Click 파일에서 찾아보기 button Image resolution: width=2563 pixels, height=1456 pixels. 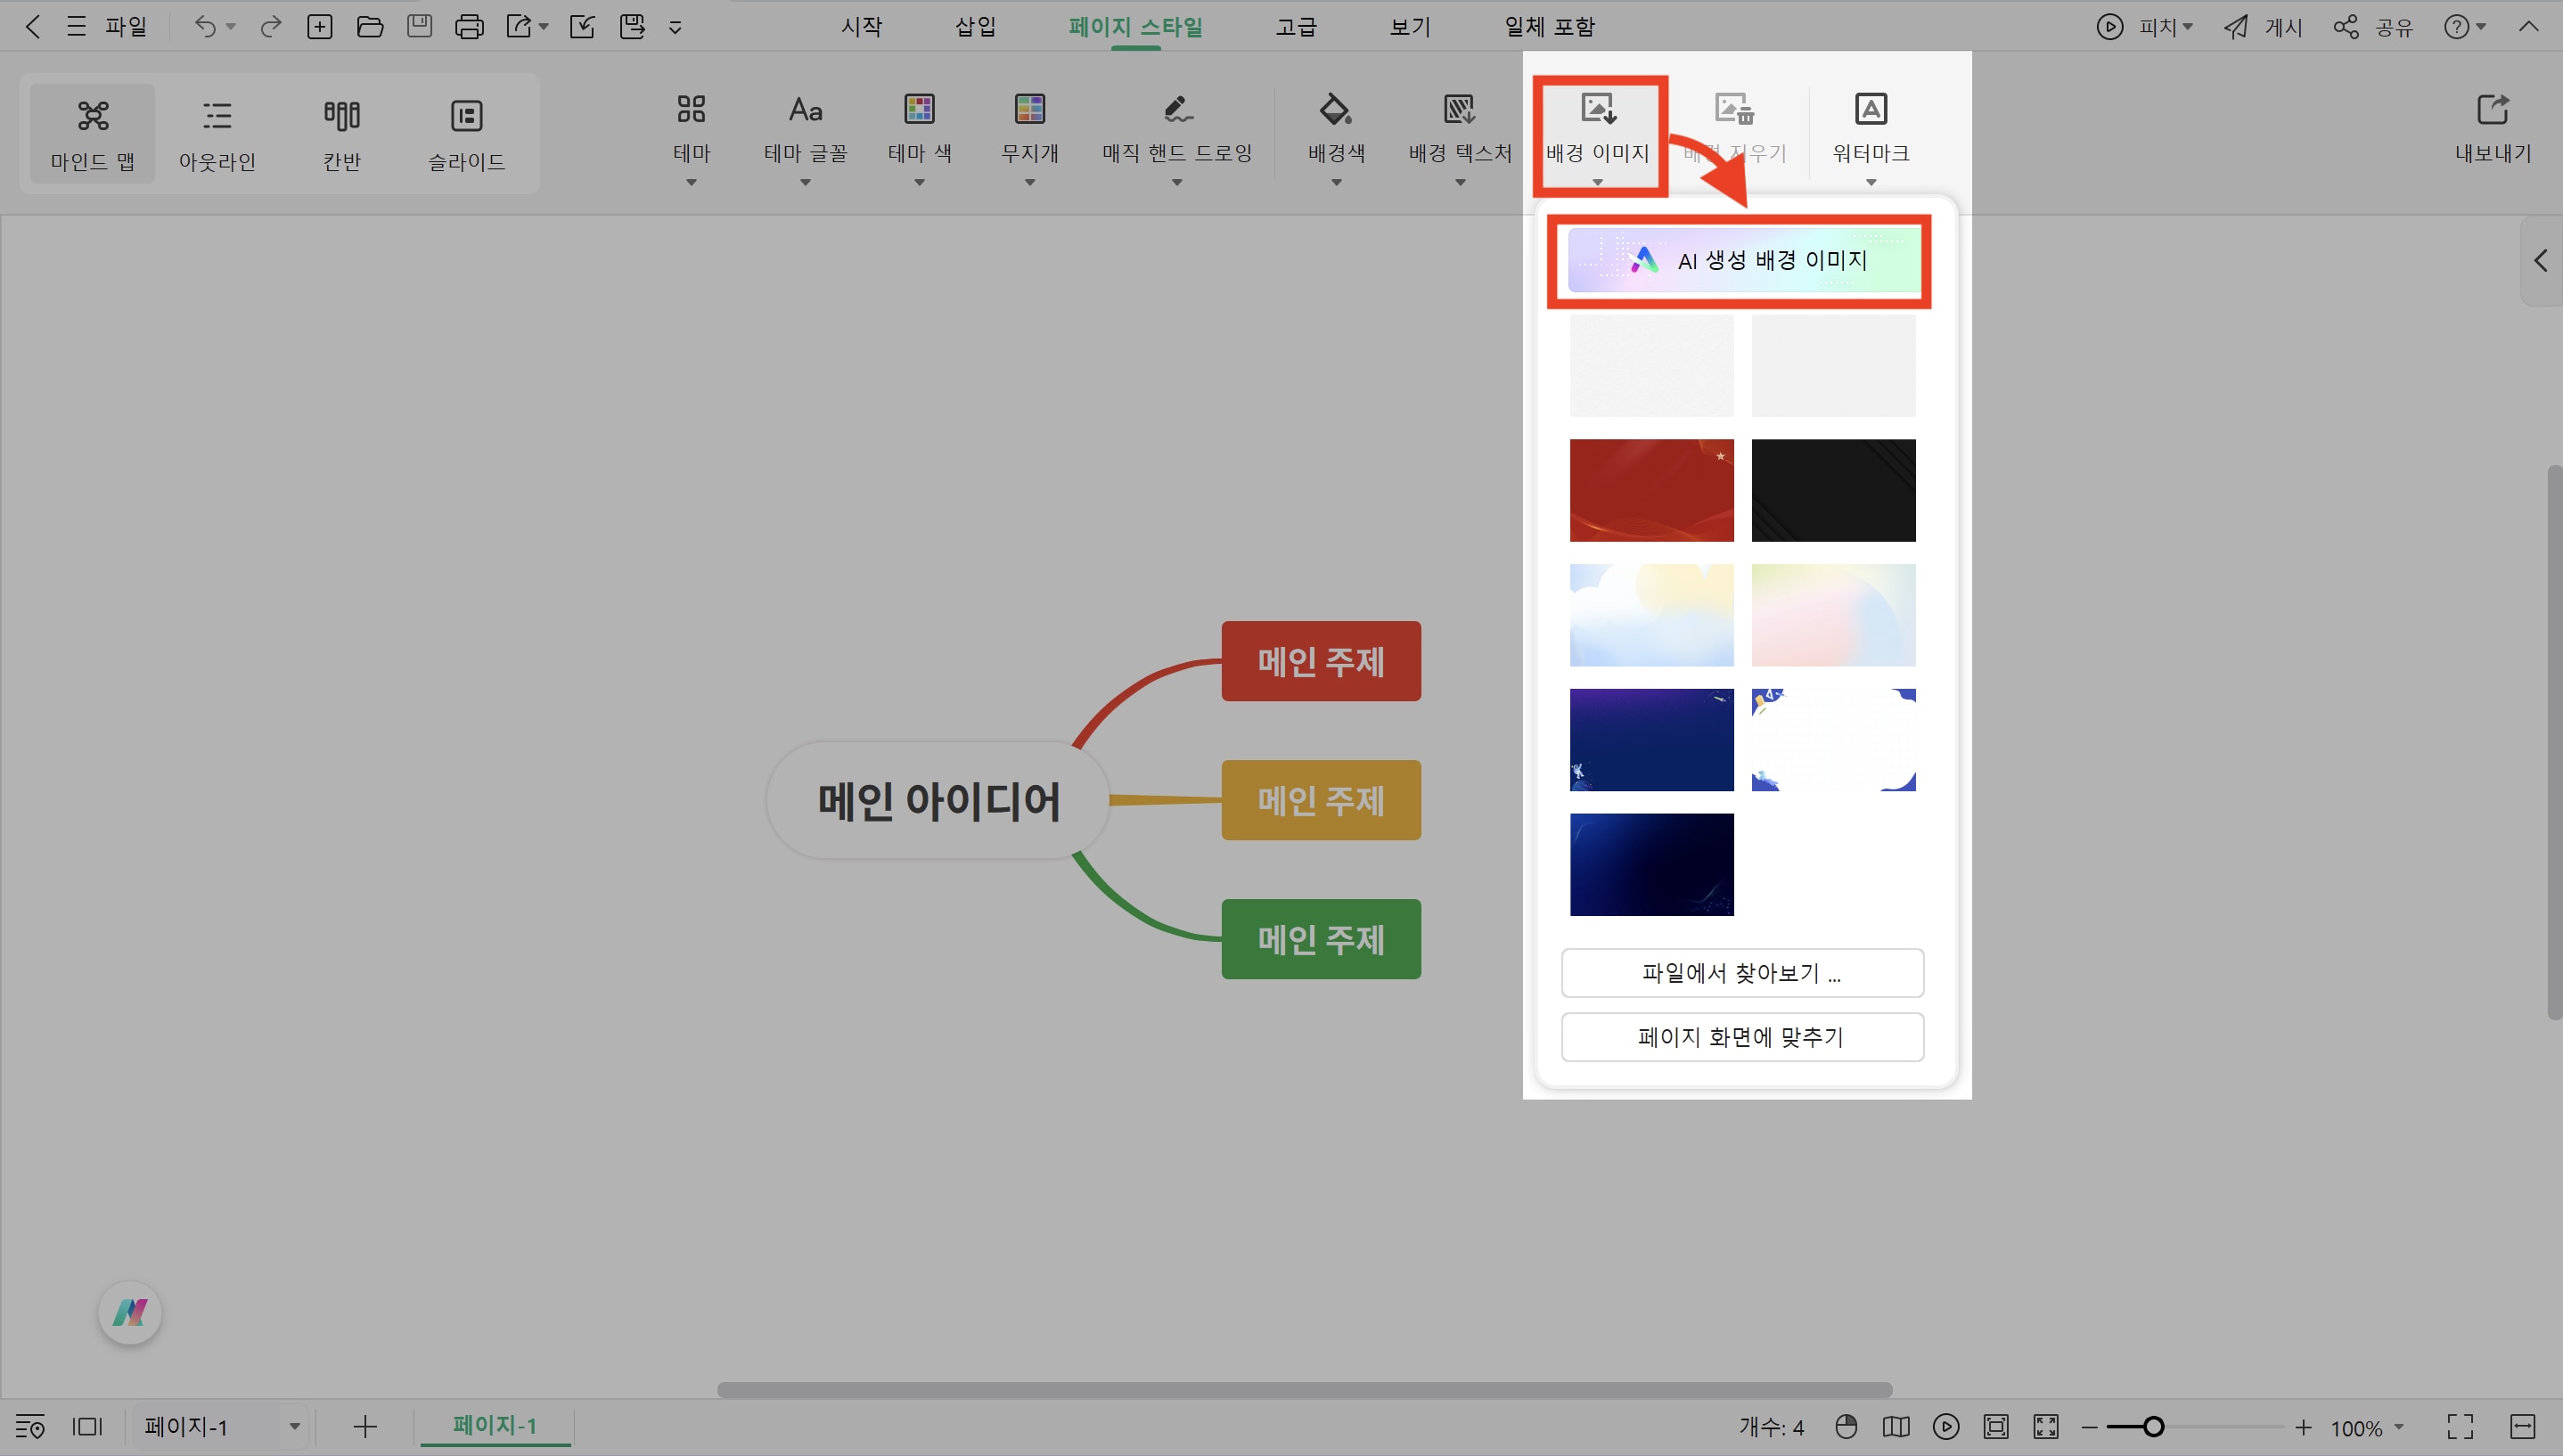click(1742, 972)
